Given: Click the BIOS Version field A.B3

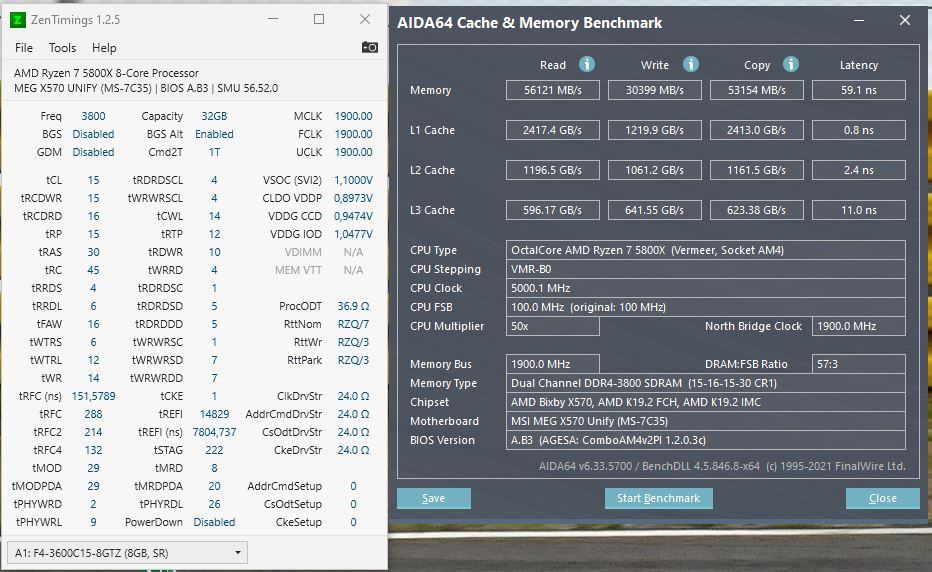Looking at the screenshot, I should 706,440.
